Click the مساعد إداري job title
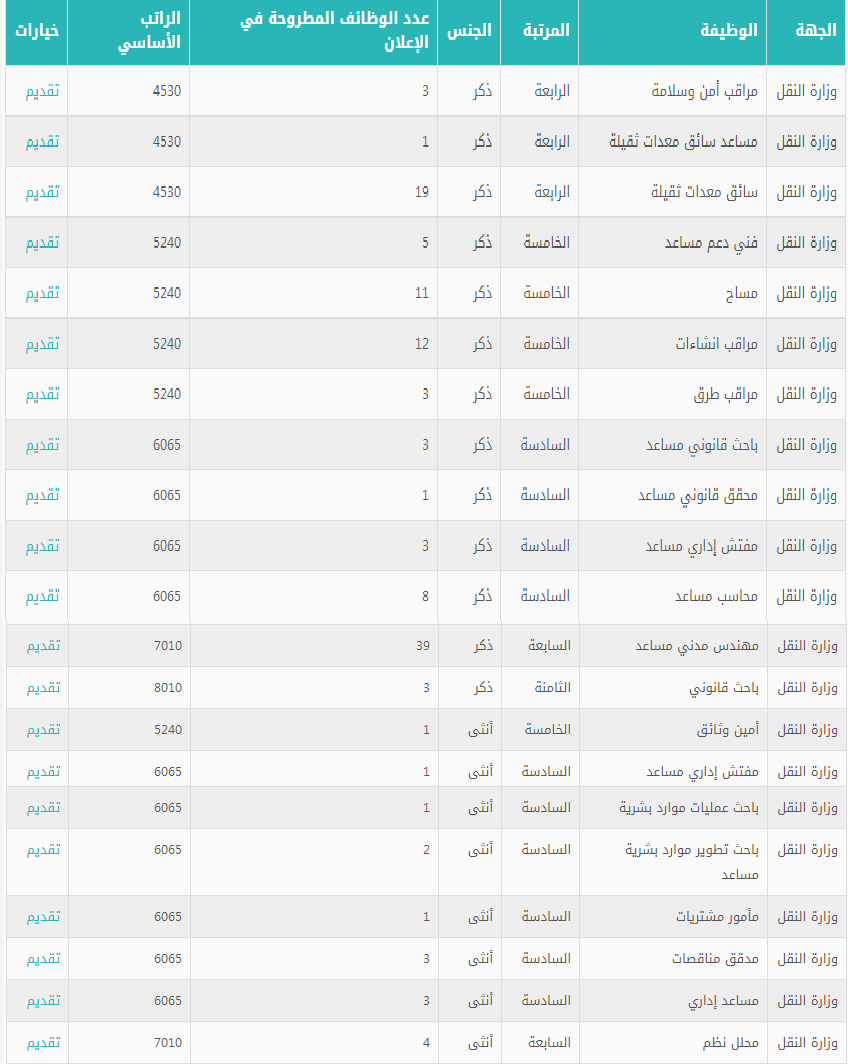Viewport: 848px width, 1064px height. (723, 1002)
